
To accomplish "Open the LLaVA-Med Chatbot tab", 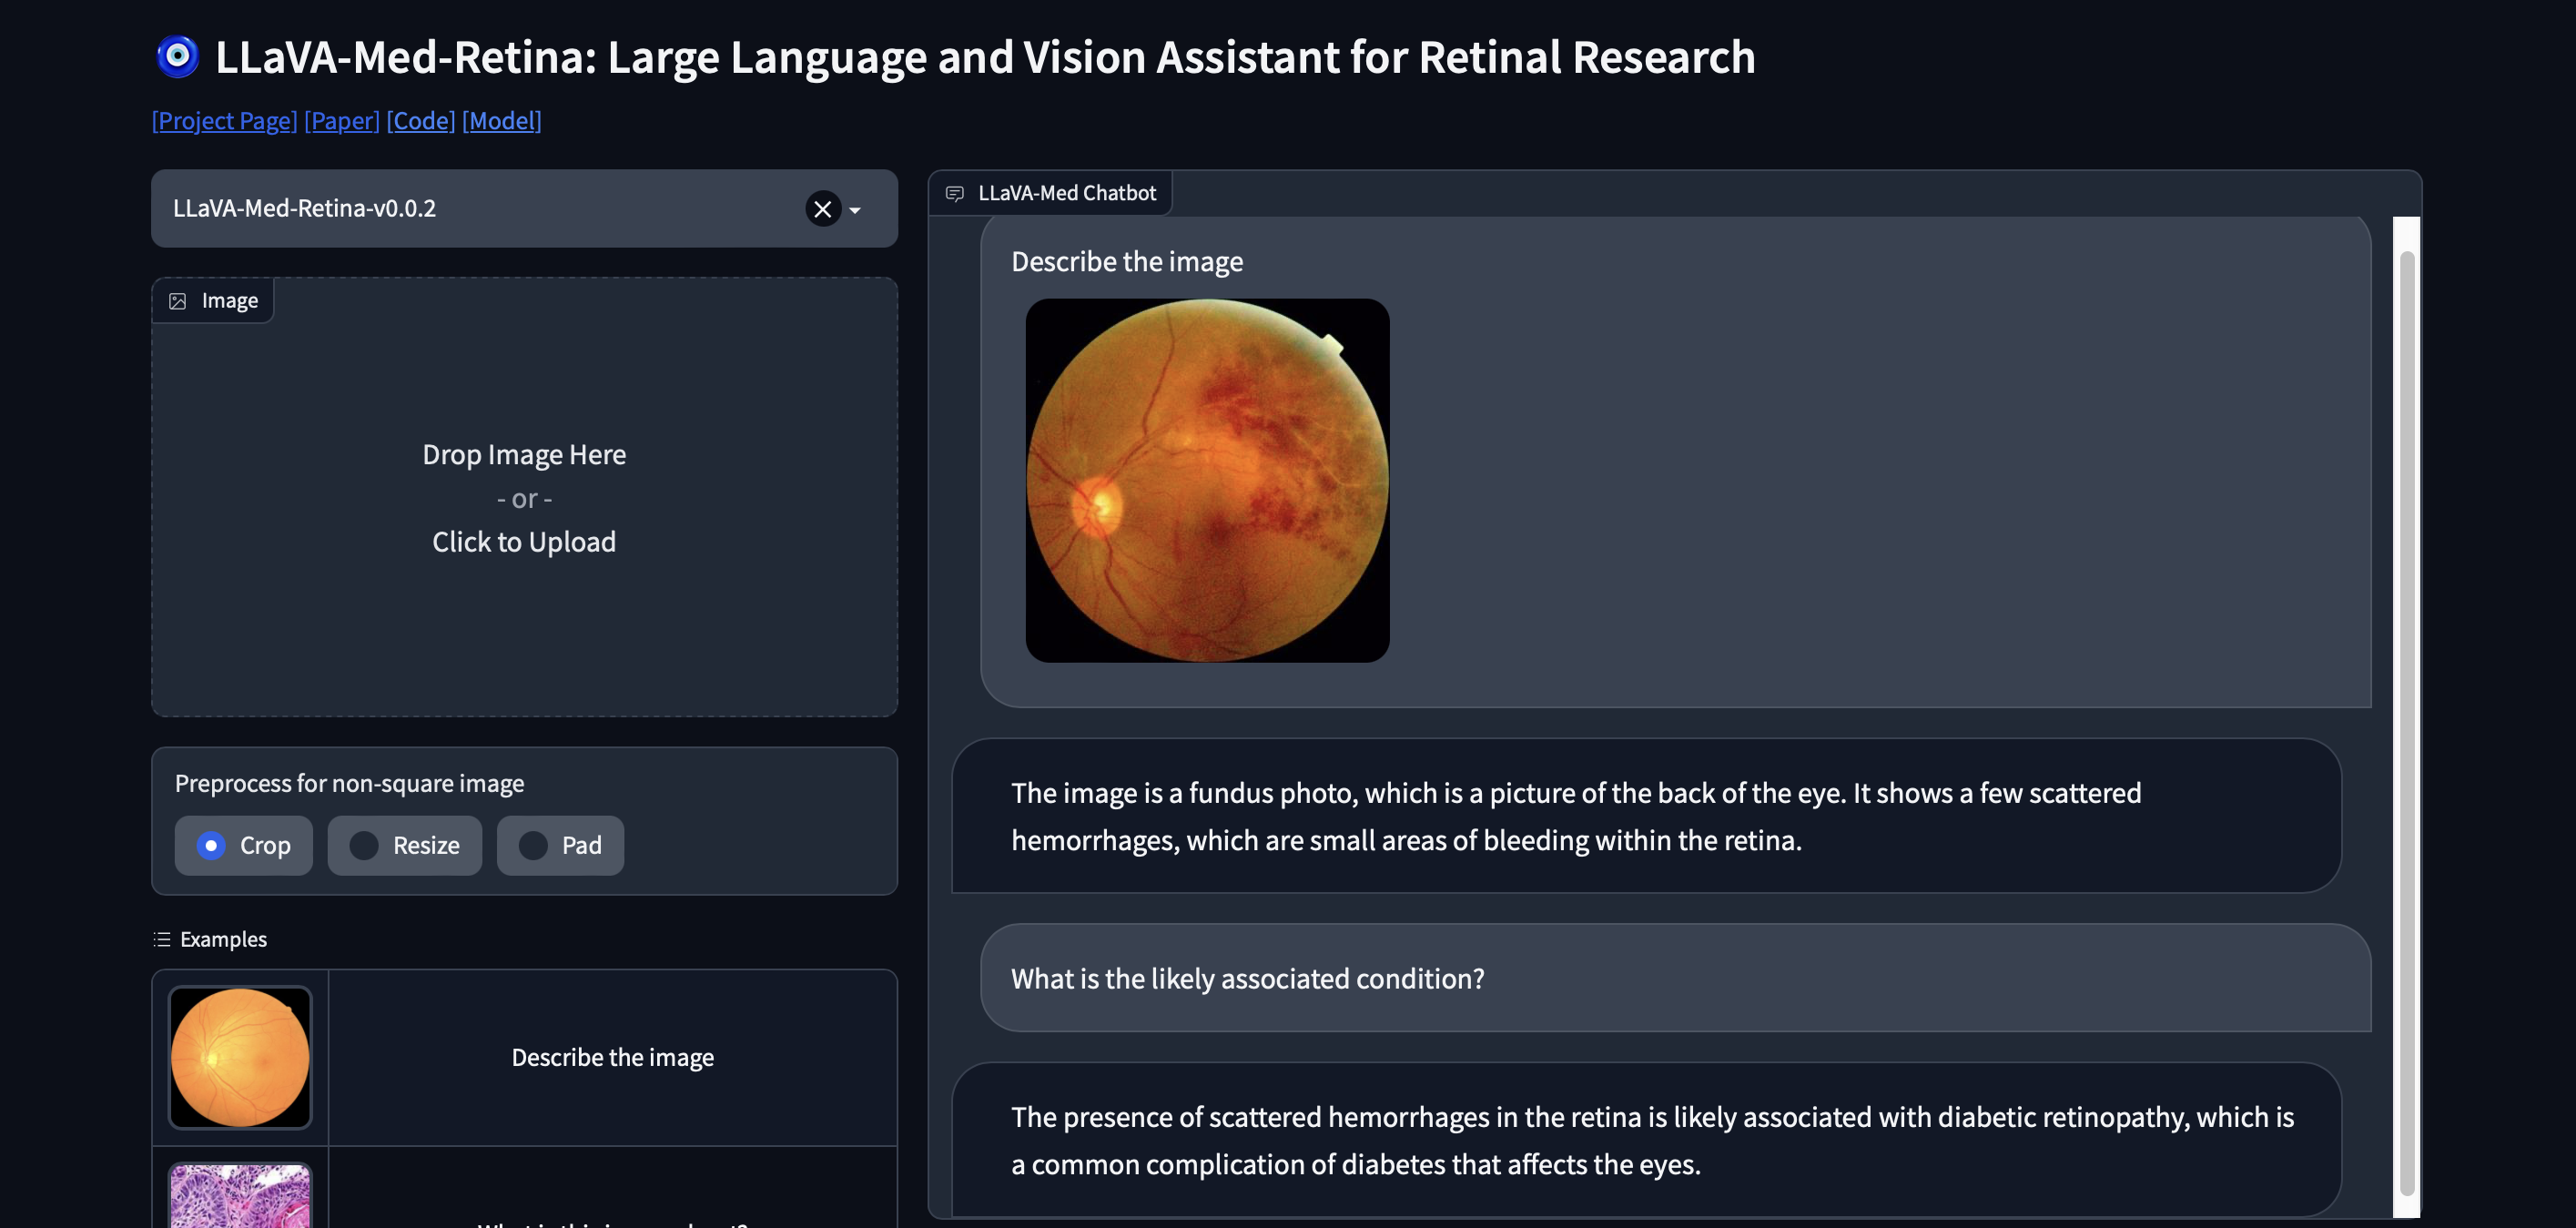I will [1049, 192].
